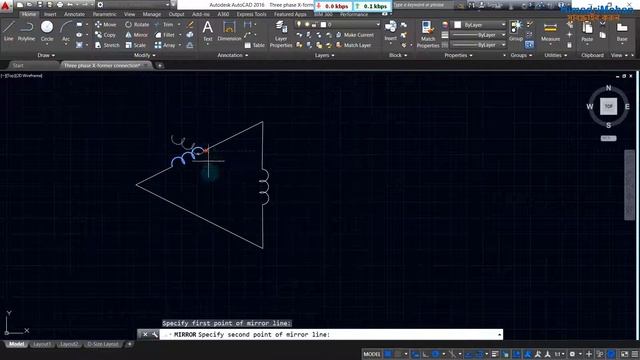
Task: Activate the Stretch command
Action: [x=107, y=45]
